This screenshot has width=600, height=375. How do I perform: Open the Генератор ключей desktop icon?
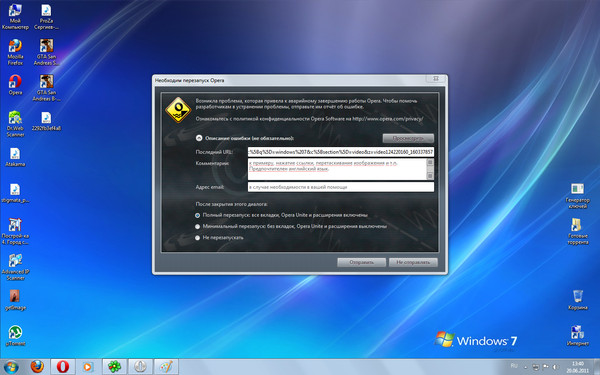[x=577, y=196]
